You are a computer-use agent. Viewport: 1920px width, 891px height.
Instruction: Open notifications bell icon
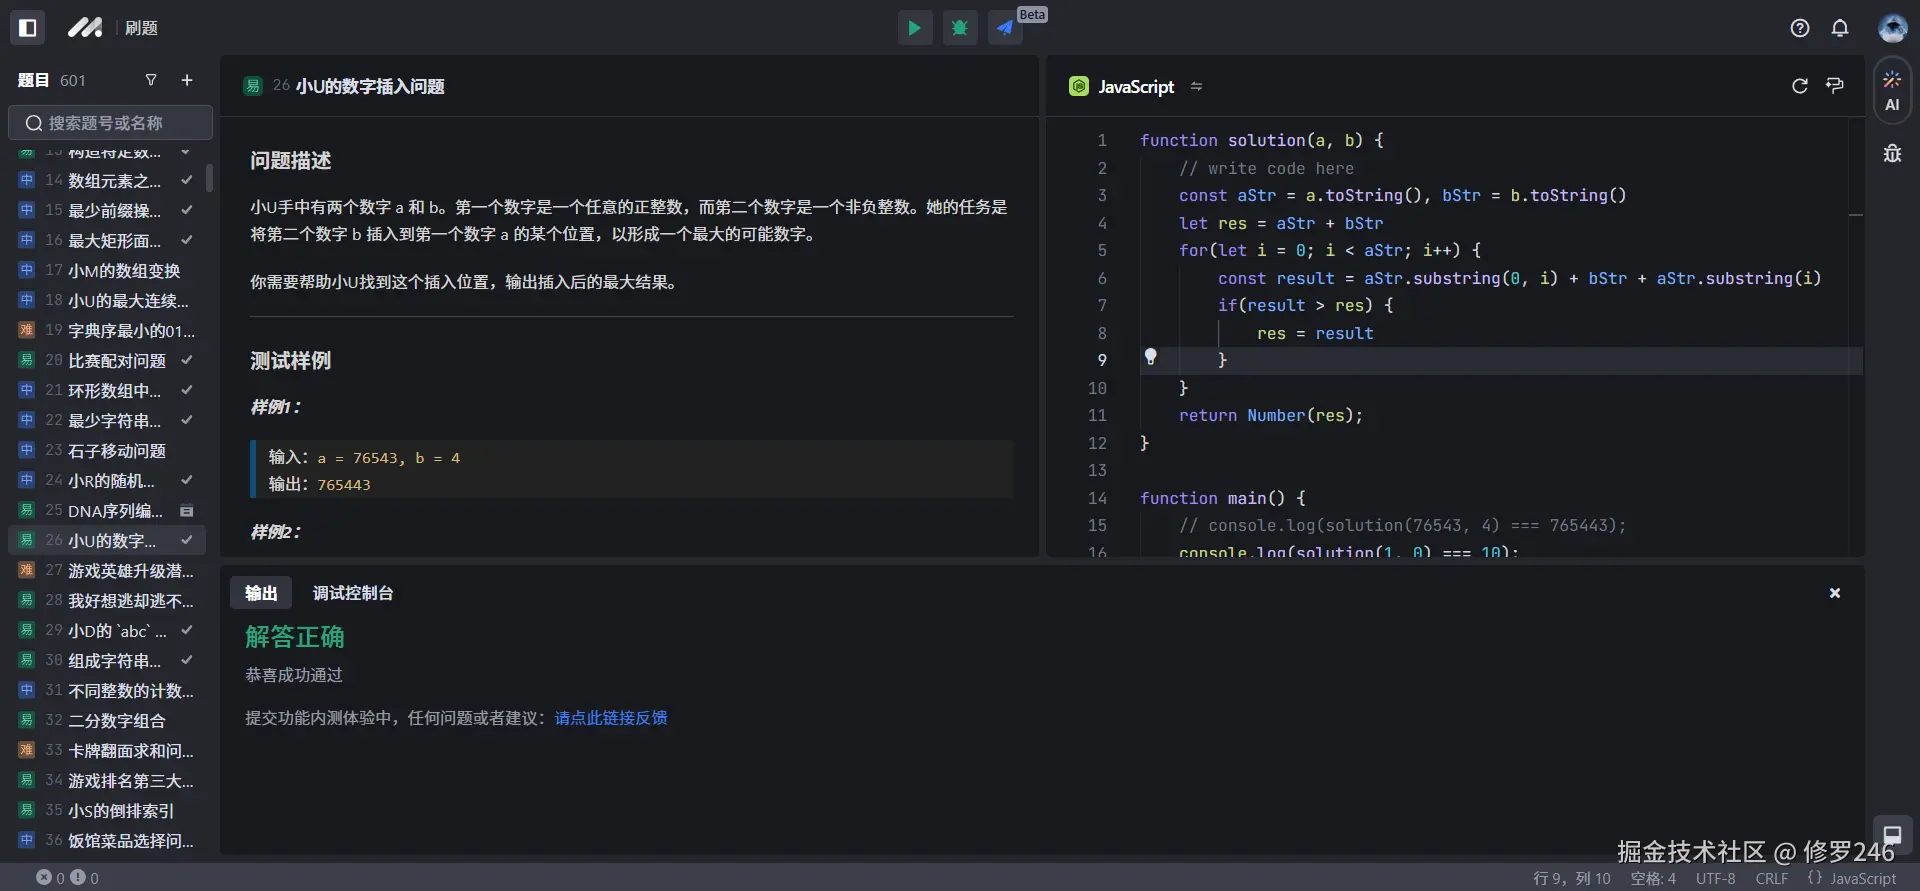1840,28
